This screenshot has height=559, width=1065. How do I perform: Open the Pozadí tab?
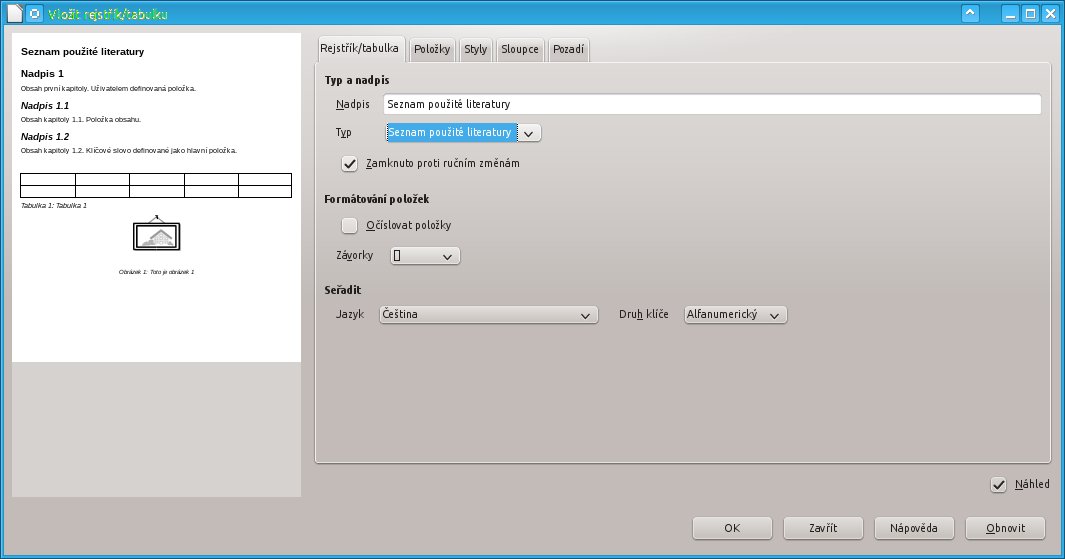click(569, 49)
